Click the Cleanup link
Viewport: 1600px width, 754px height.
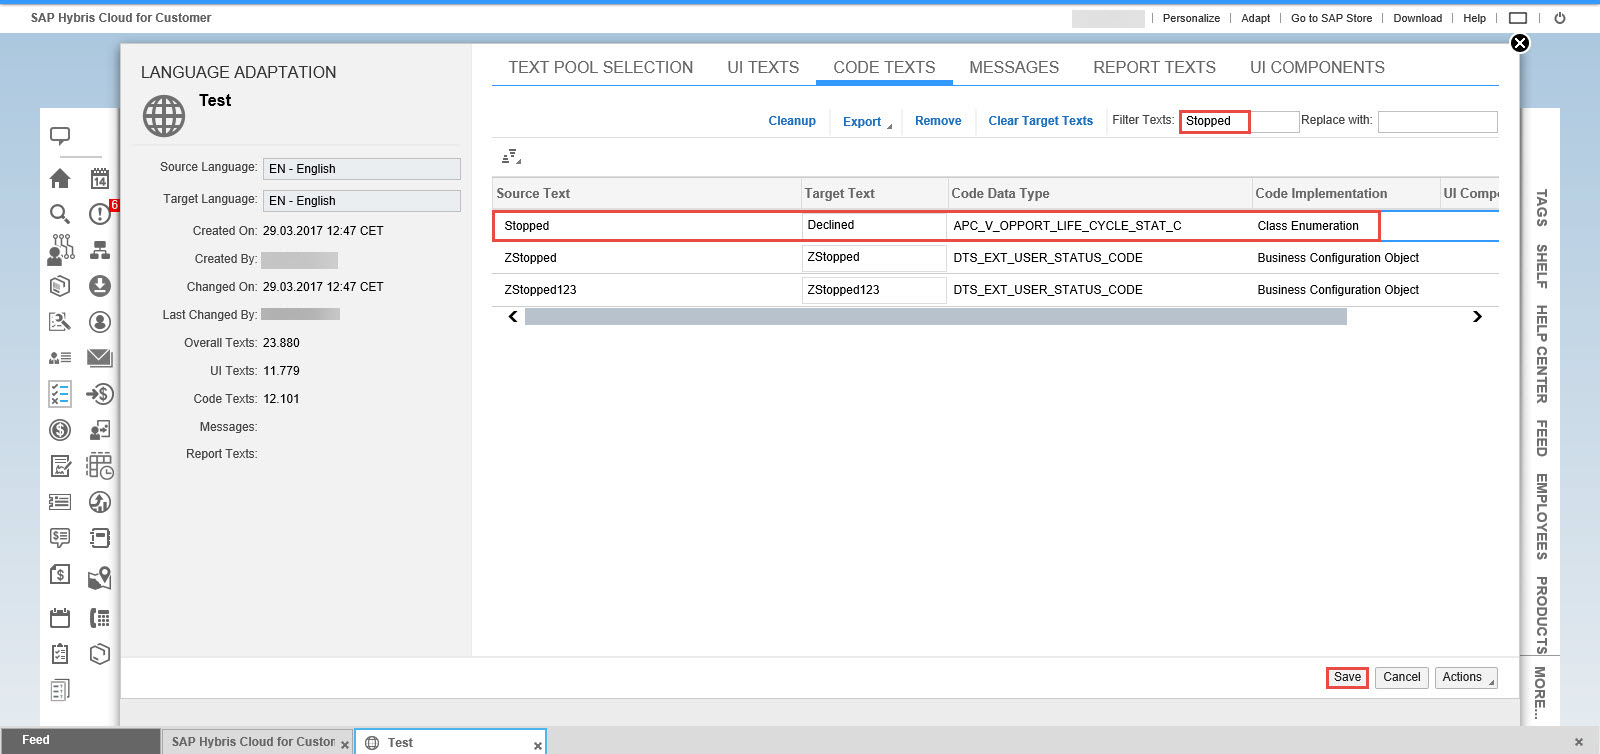pyautogui.click(x=792, y=121)
